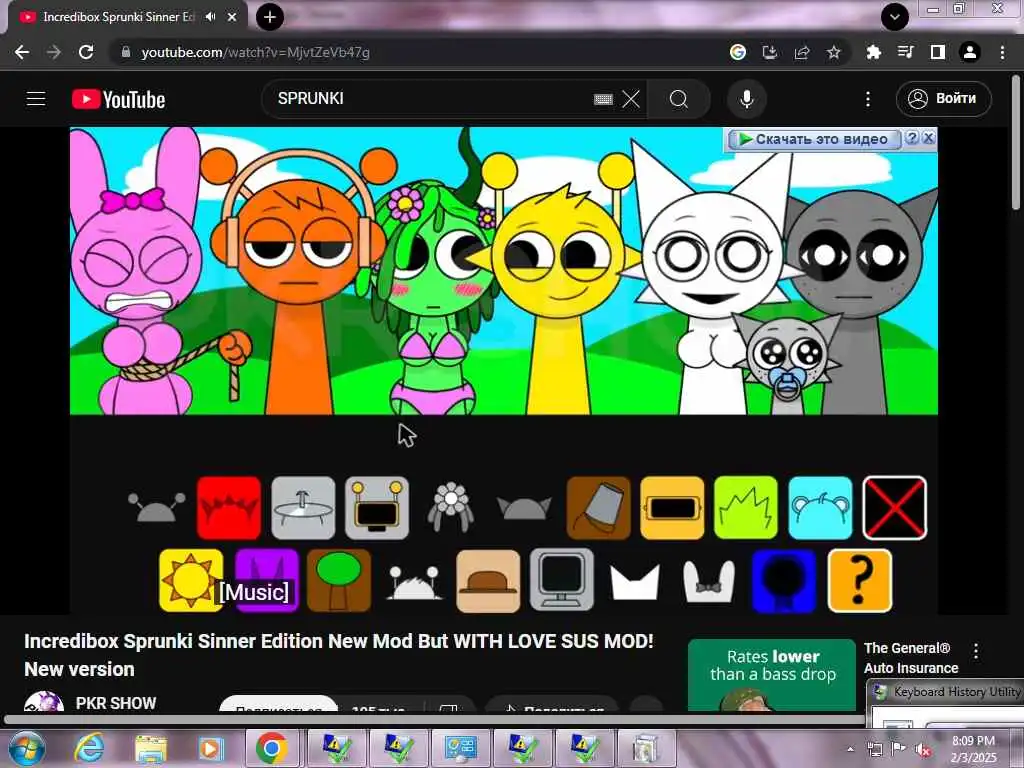Screen dimensions: 1024x768
Task: Open the Windows Start button
Action: [25, 748]
